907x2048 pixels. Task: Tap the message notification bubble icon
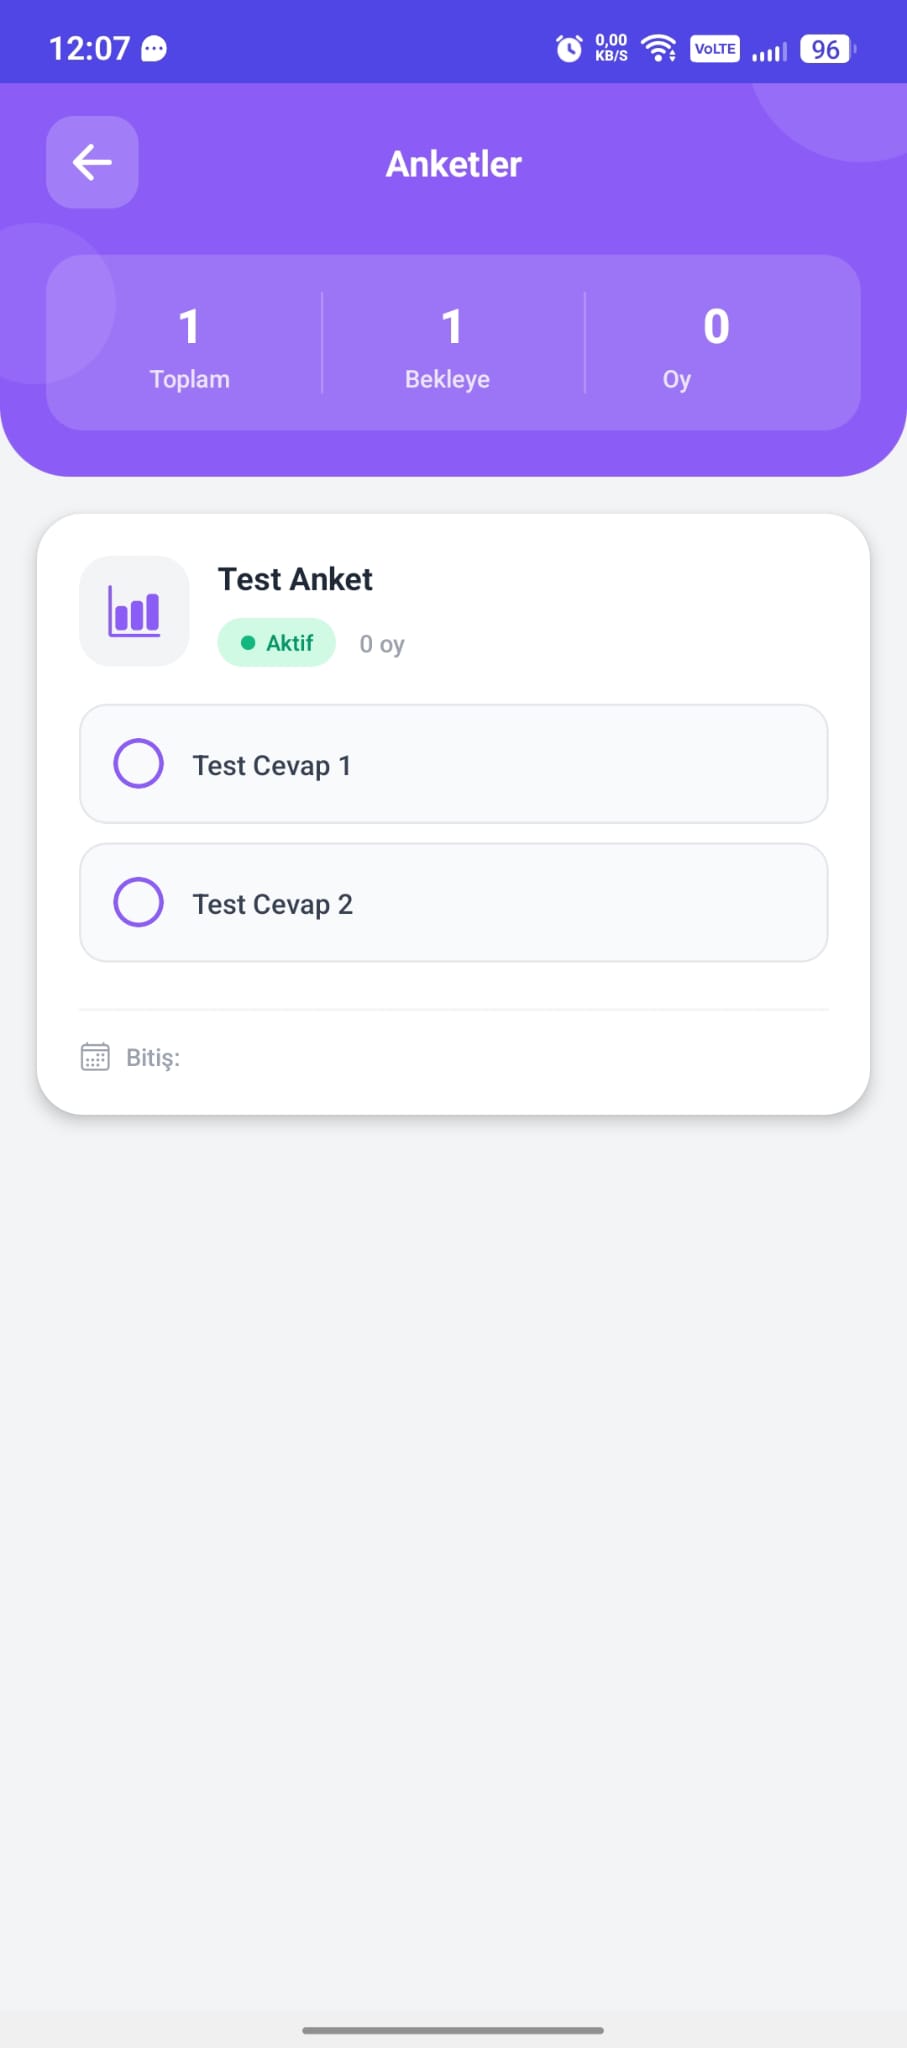click(x=154, y=48)
